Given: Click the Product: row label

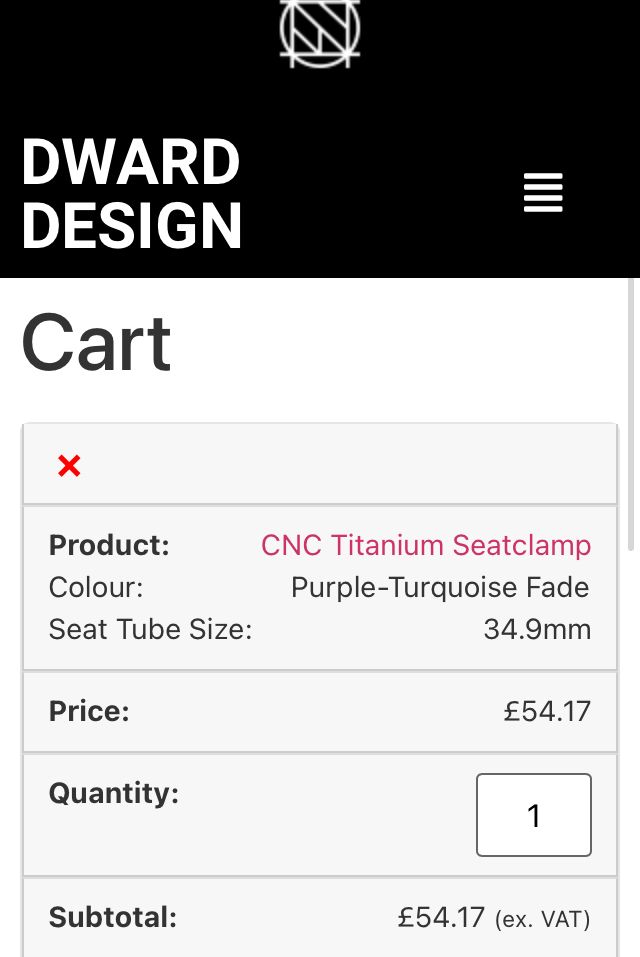Looking at the screenshot, I should [109, 545].
